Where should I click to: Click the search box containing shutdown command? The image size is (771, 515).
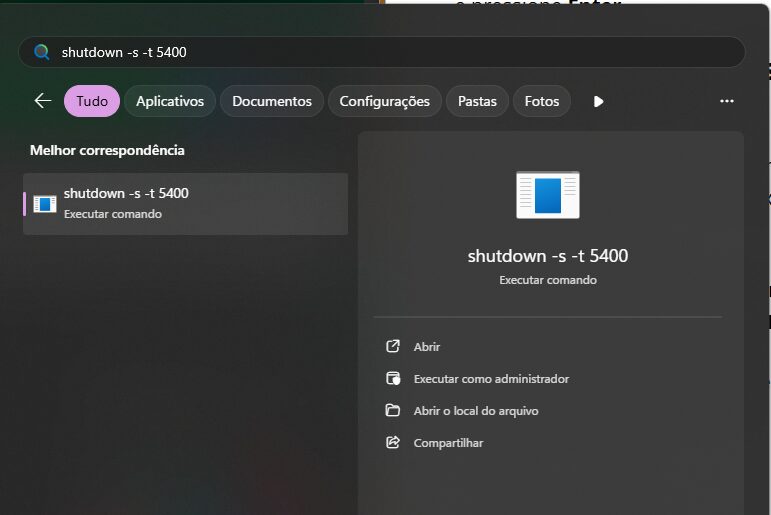[390, 52]
